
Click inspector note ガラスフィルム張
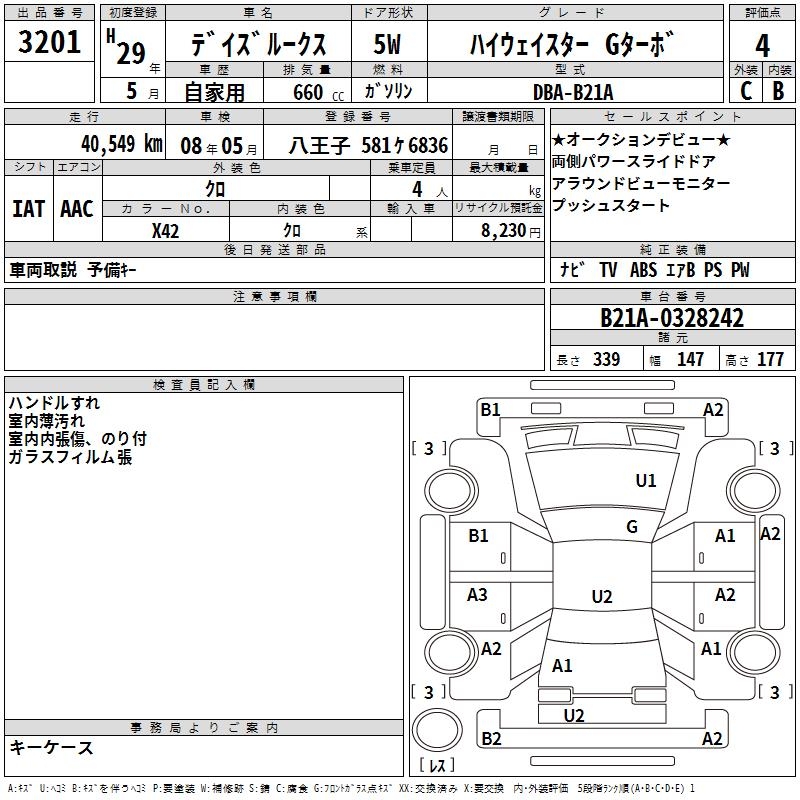pos(70,457)
